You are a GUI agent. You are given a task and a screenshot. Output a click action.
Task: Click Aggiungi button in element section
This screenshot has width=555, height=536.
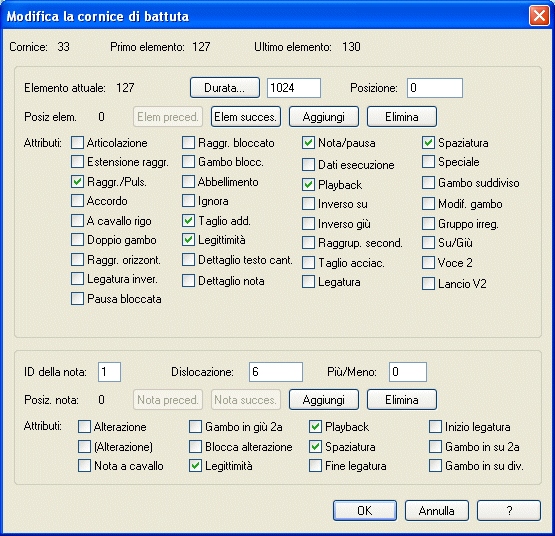pyautogui.click(x=324, y=117)
